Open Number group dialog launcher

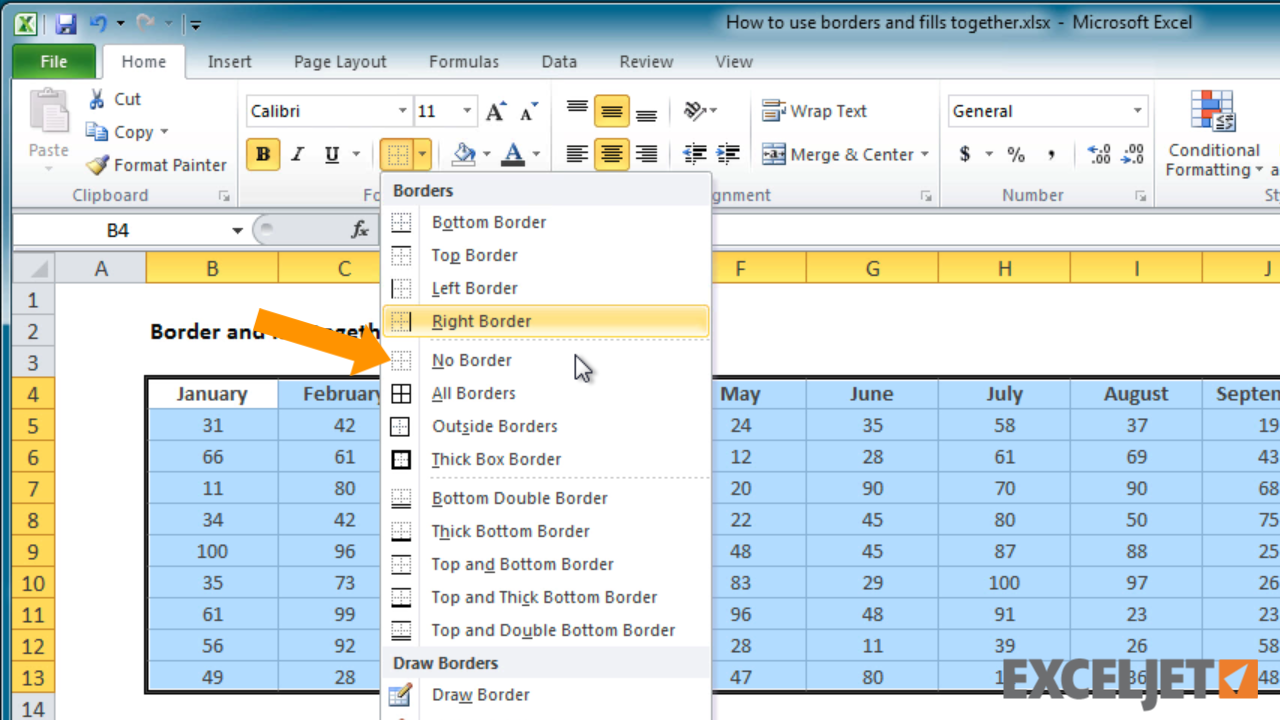[x=1140, y=196]
